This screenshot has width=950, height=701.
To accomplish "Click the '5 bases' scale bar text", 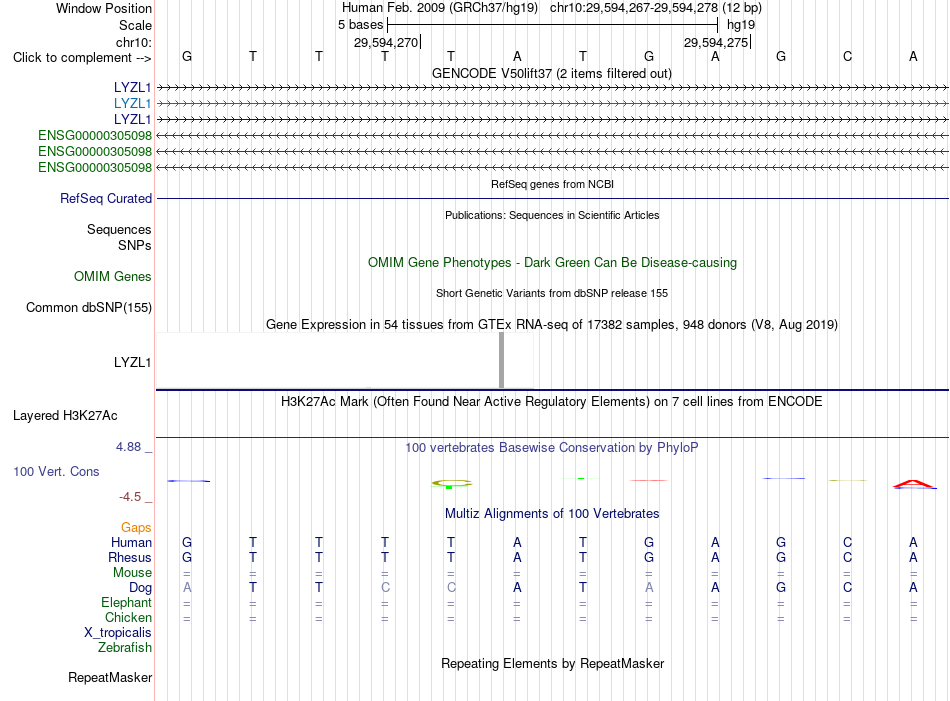I will 360,25.
